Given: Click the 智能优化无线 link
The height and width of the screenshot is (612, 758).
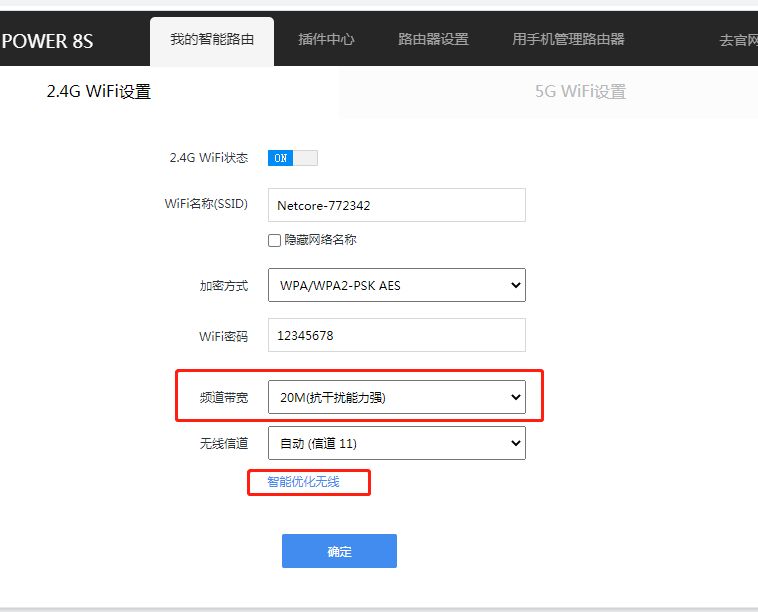Looking at the screenshot, I should [x=303, y=481].
